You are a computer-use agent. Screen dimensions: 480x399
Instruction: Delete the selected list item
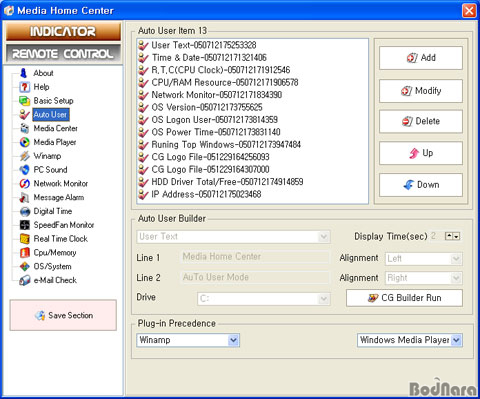[x=421, y=121]
